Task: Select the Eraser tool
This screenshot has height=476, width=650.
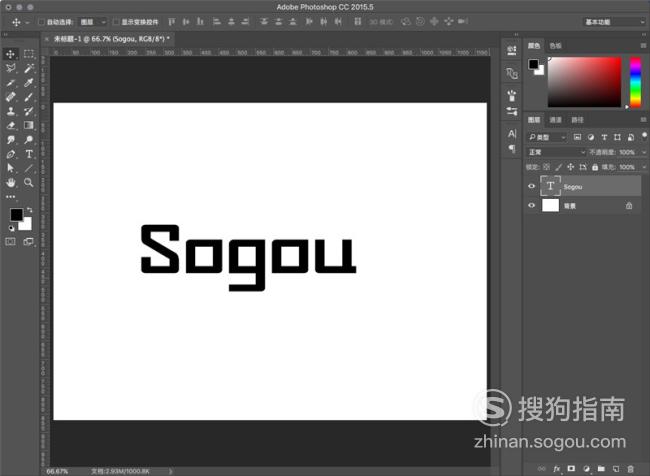Action: [10, 125]
